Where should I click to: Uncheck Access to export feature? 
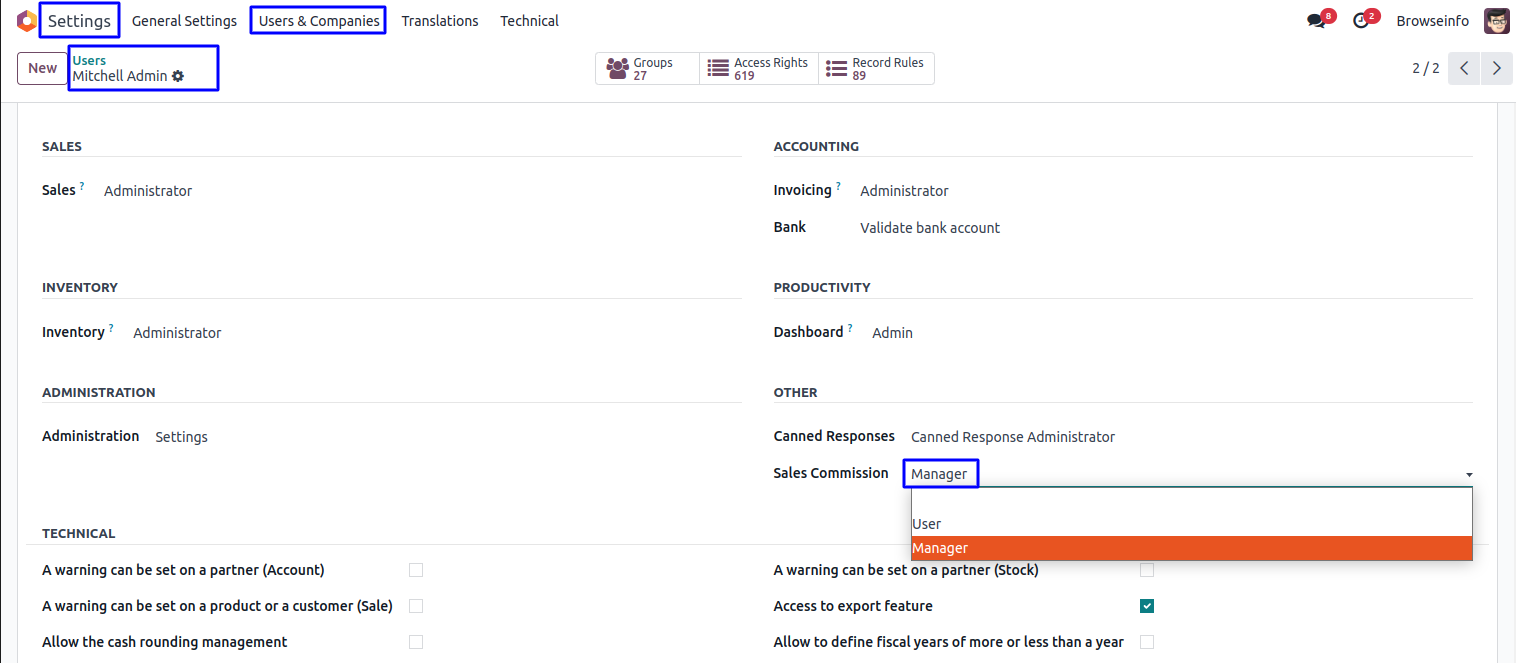1147,606
